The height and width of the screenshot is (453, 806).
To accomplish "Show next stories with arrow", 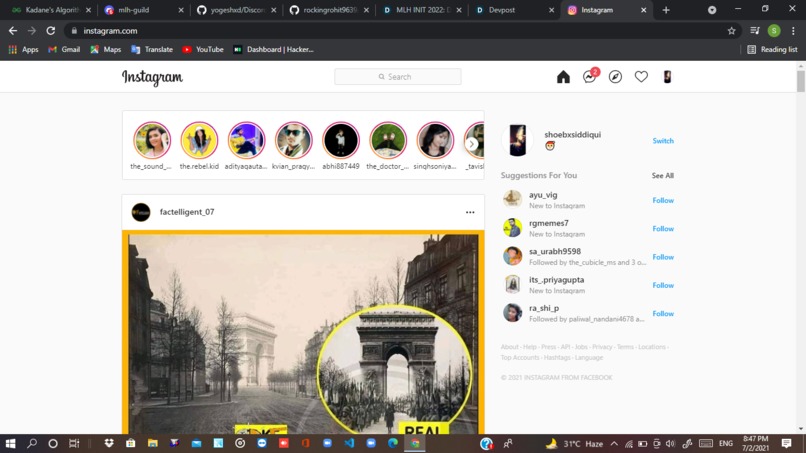I will [x=471, y=144].
